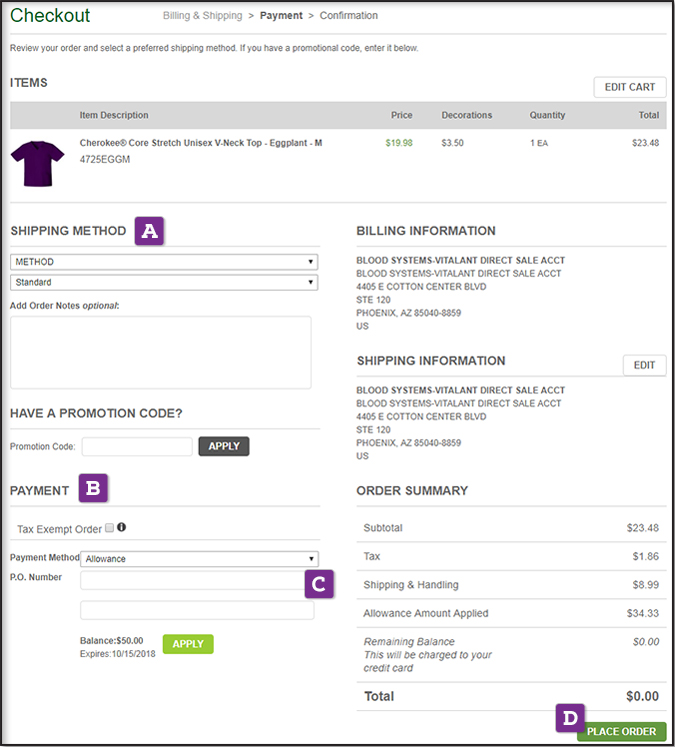
Task: Click the Add Order Notes text area
Action: click(160, 352)
